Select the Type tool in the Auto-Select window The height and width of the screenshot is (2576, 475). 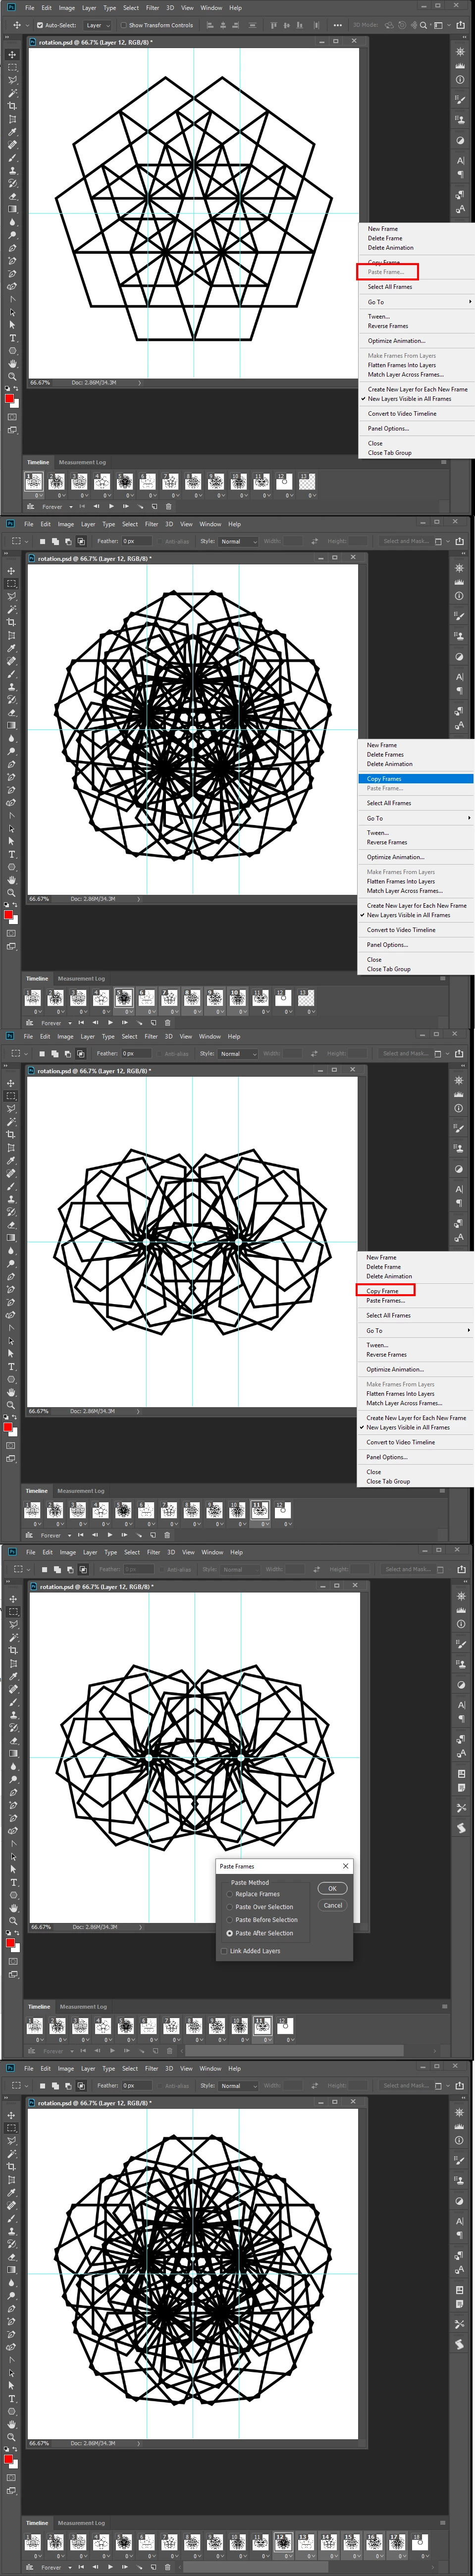[12, 338]
